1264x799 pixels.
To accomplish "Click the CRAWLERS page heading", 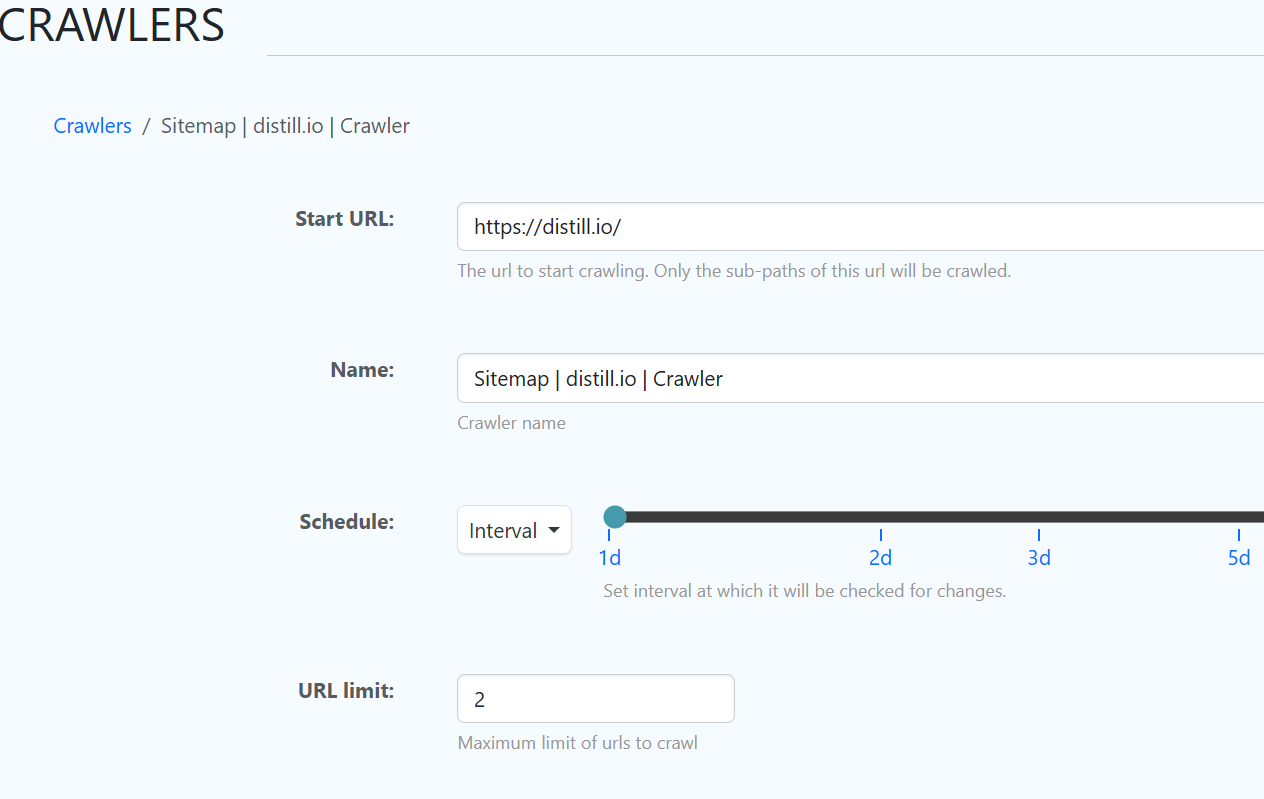I will coord(110,25).
